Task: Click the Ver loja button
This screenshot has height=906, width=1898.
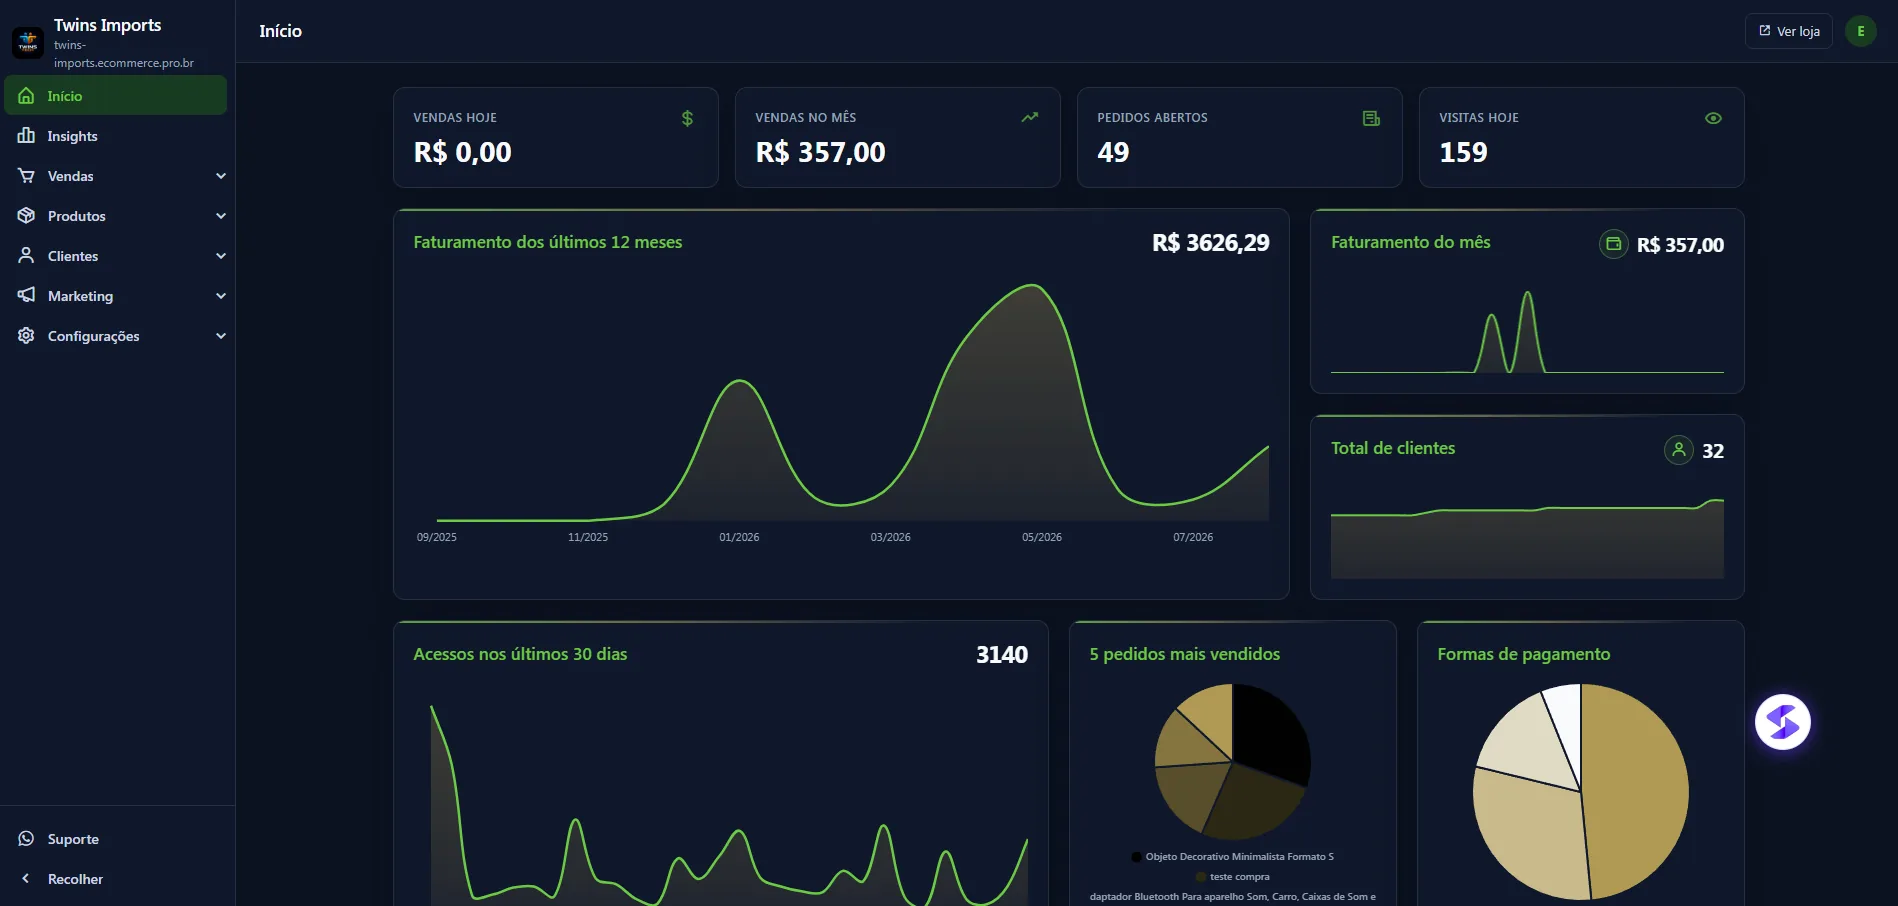Action: tap(1789, 31)
